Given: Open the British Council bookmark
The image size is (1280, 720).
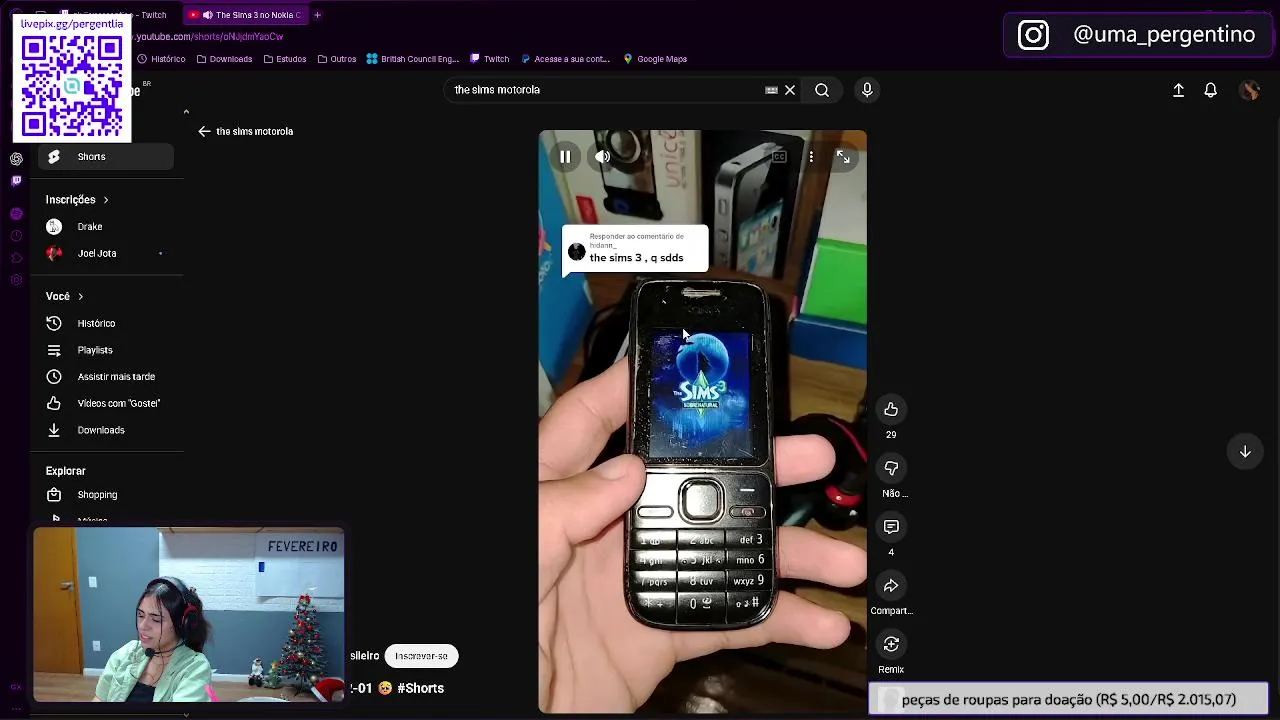Looking at the screenshot, I should coord(413,59).
